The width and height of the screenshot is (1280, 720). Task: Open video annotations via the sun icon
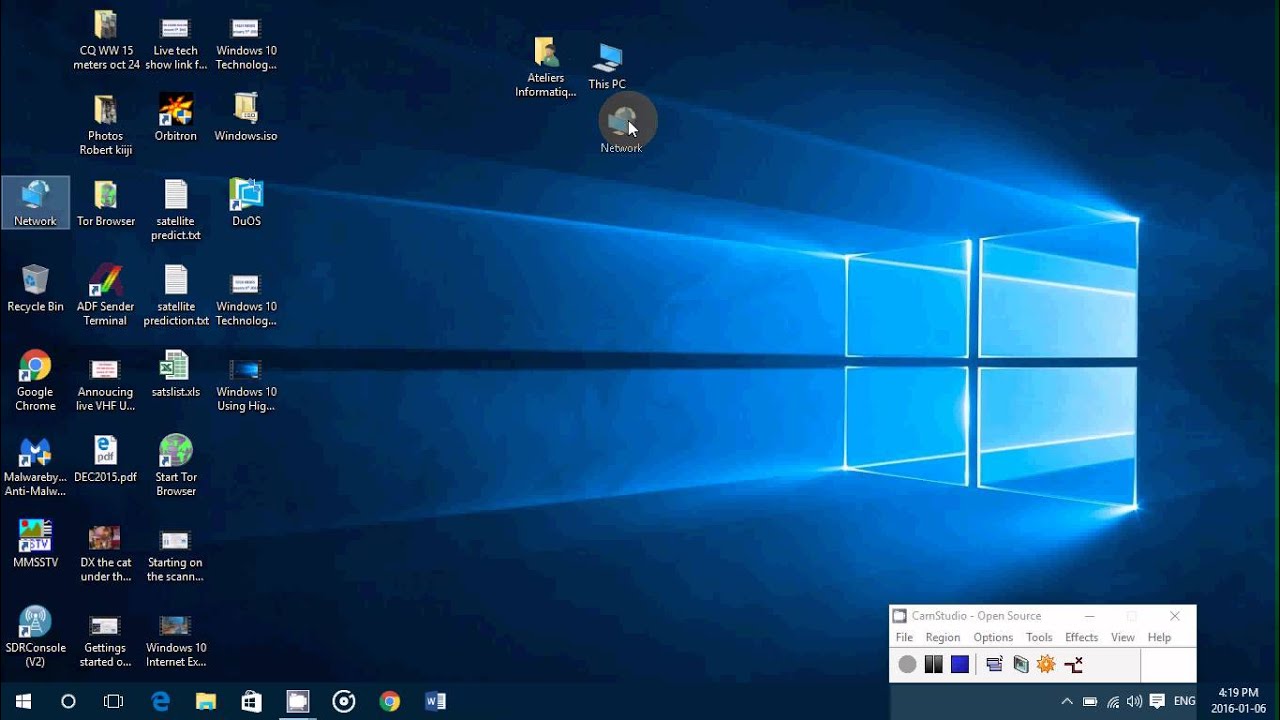point(1046,663)
